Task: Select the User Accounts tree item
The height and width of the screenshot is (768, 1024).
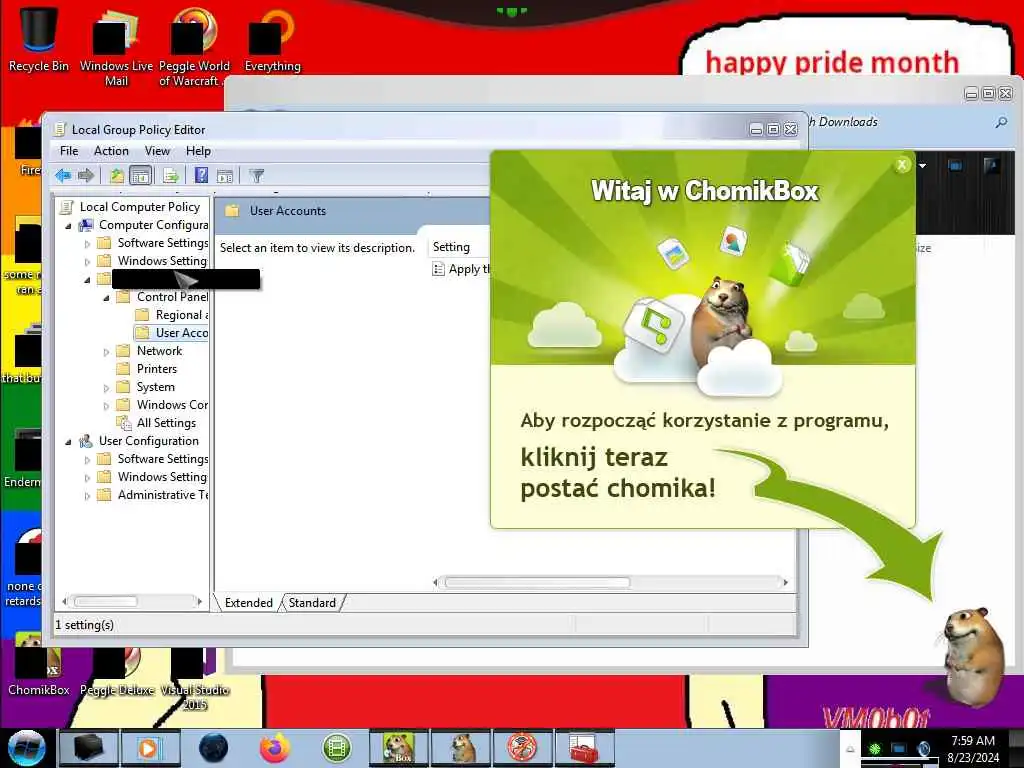Action: coord(172,333)
